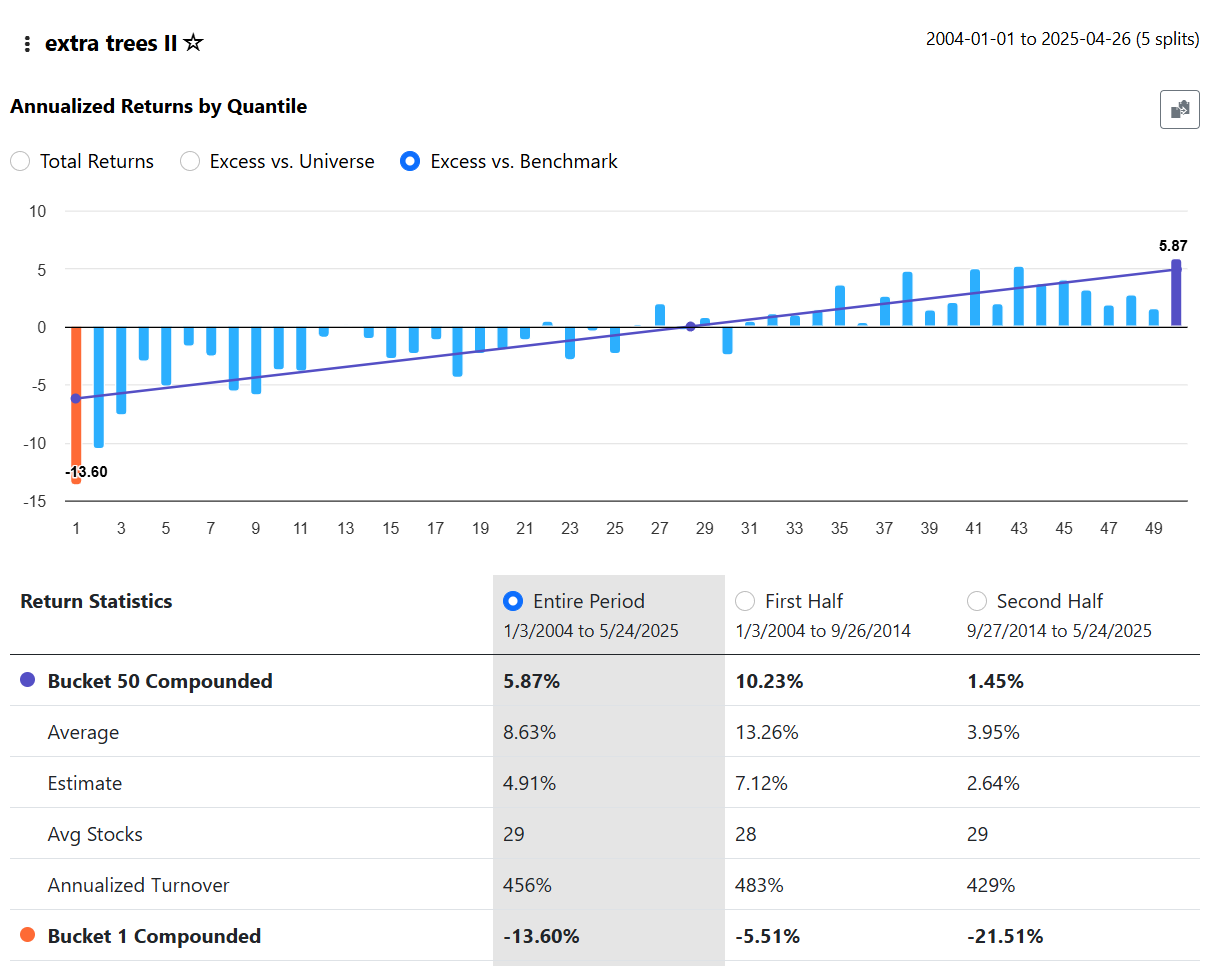The image size is (1212, 966).
Task: Click the trend line's left endpoint dot
Action: click(x=76, y=398)
